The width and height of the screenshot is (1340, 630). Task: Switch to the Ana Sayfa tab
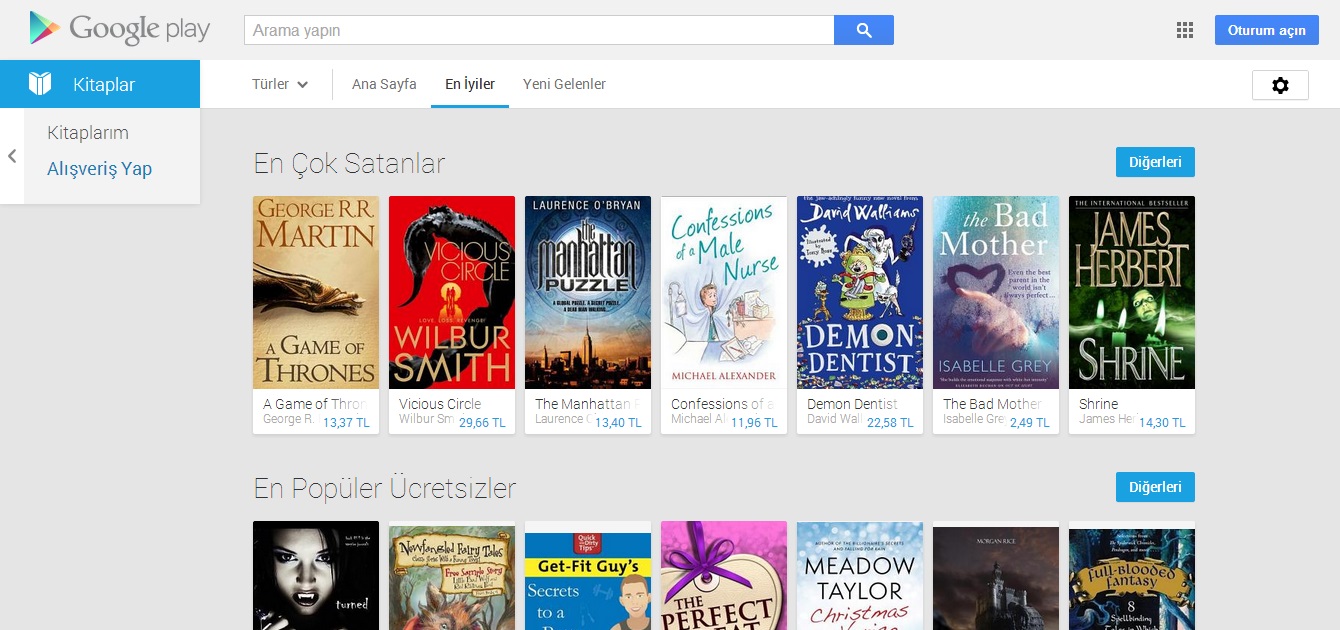tap(384, 84)
